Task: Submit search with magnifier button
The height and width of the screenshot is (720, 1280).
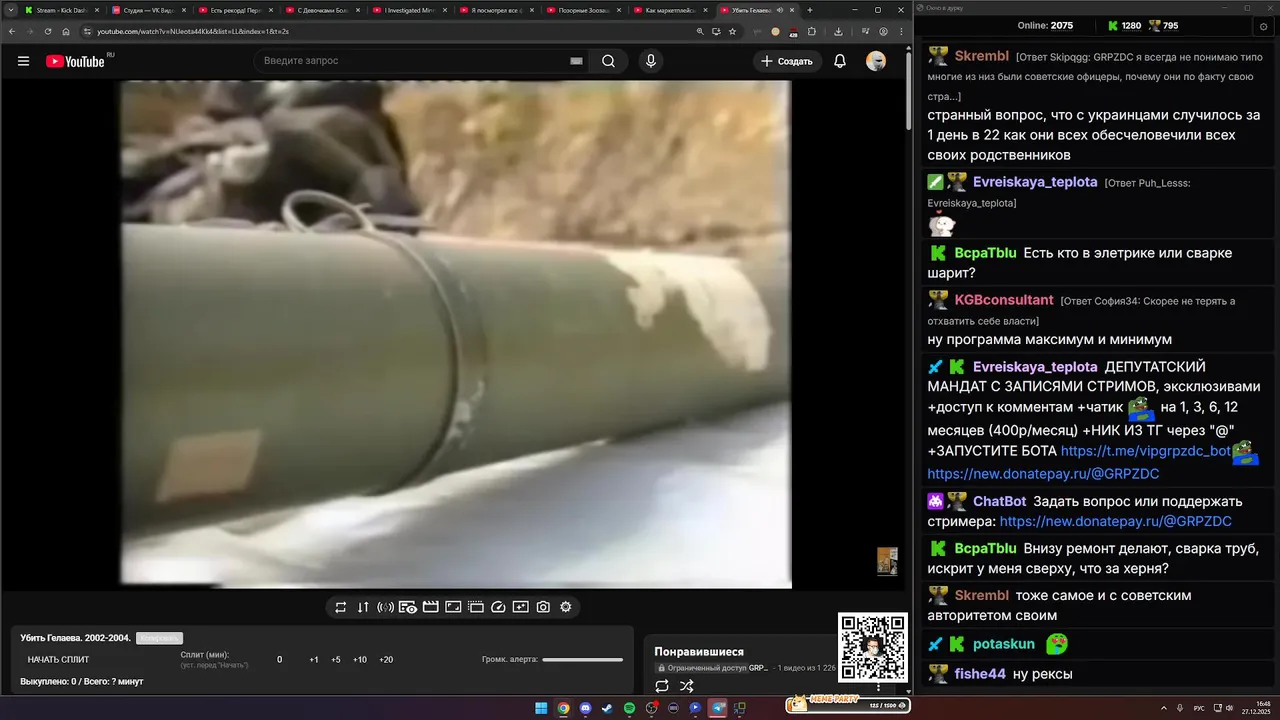Action: [608, 61]
